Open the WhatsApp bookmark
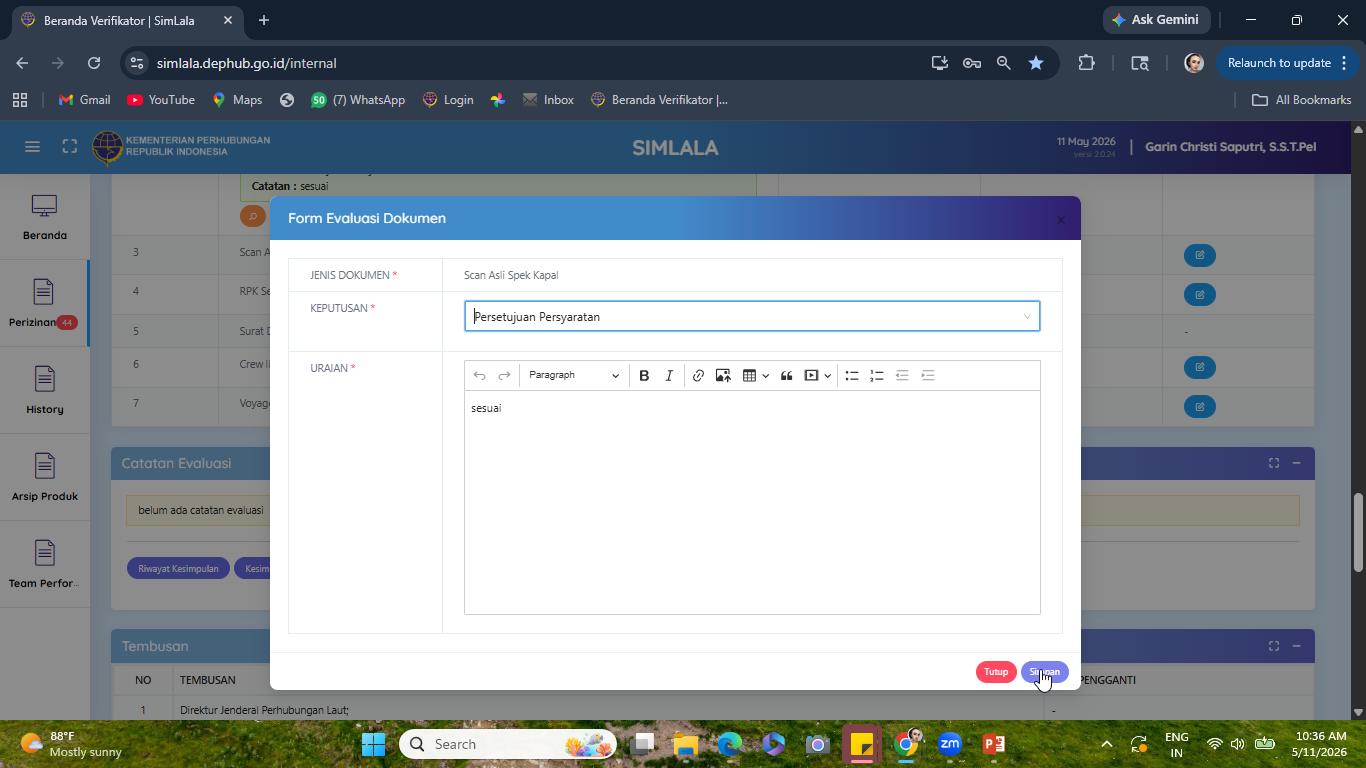1366x768 pixels. [358, 100]
